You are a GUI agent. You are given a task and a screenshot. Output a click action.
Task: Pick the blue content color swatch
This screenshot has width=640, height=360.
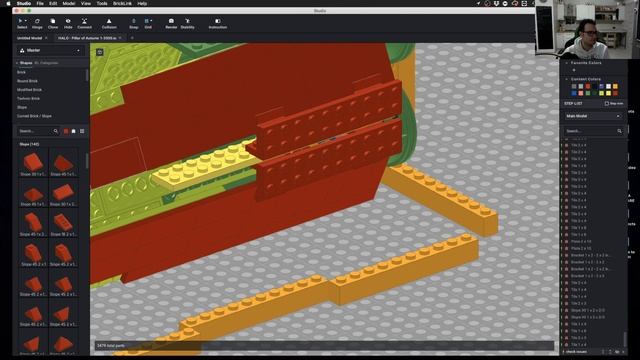point(574,93)
